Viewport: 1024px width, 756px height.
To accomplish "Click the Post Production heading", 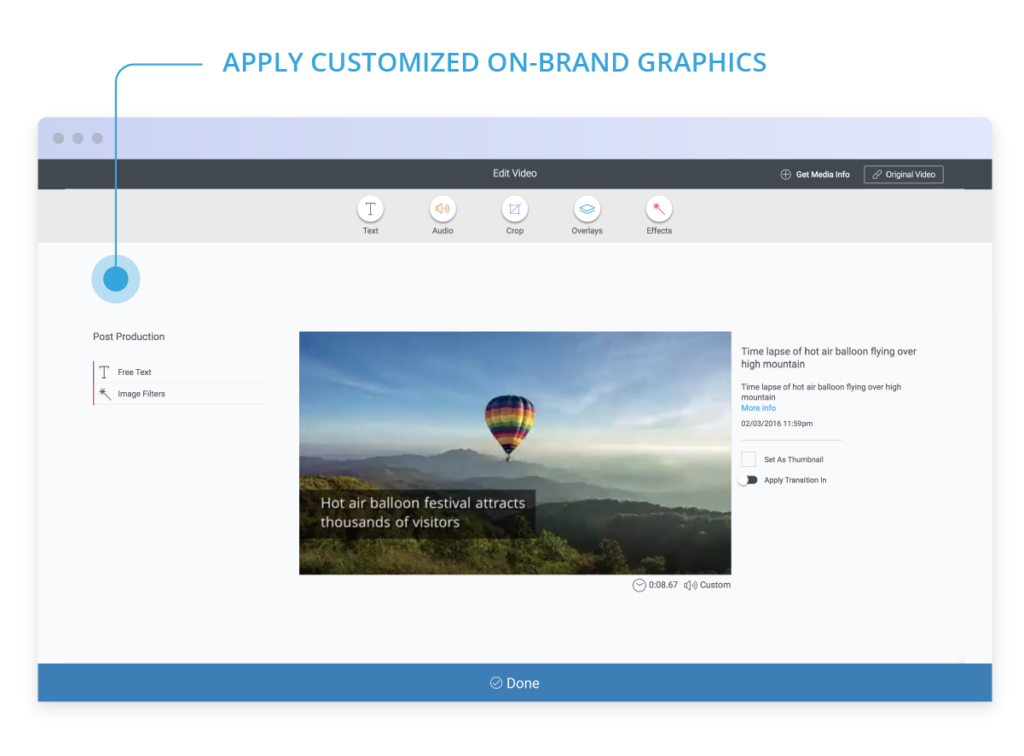I will tap(129, 337).
